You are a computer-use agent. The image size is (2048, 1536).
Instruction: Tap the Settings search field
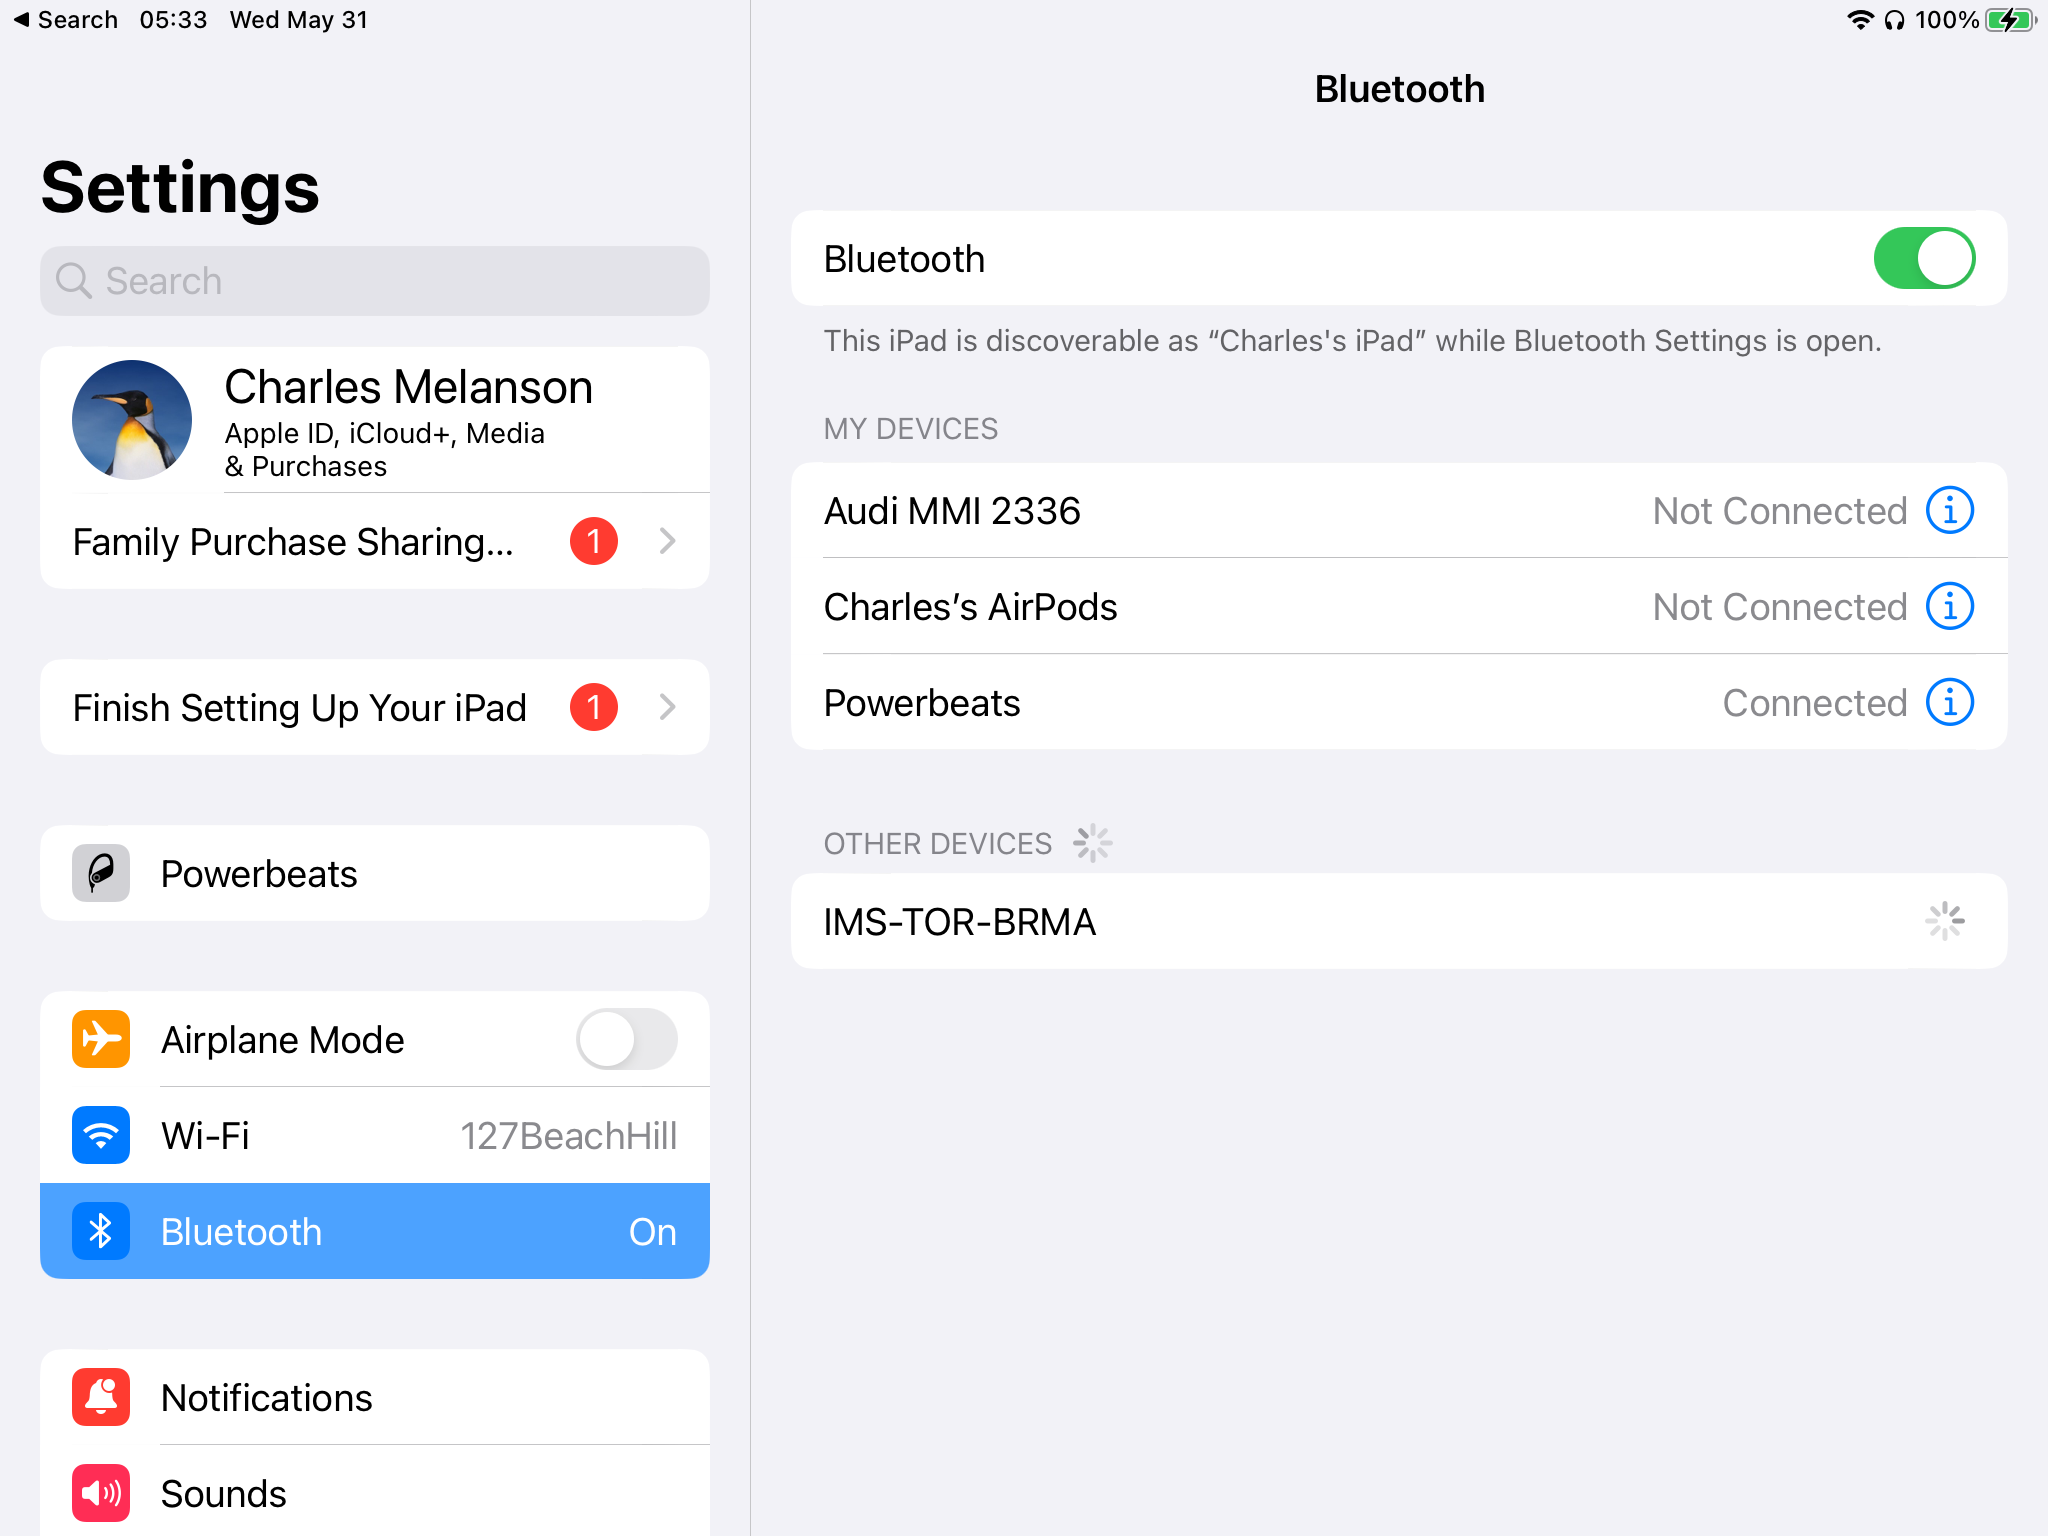point(375,281)
